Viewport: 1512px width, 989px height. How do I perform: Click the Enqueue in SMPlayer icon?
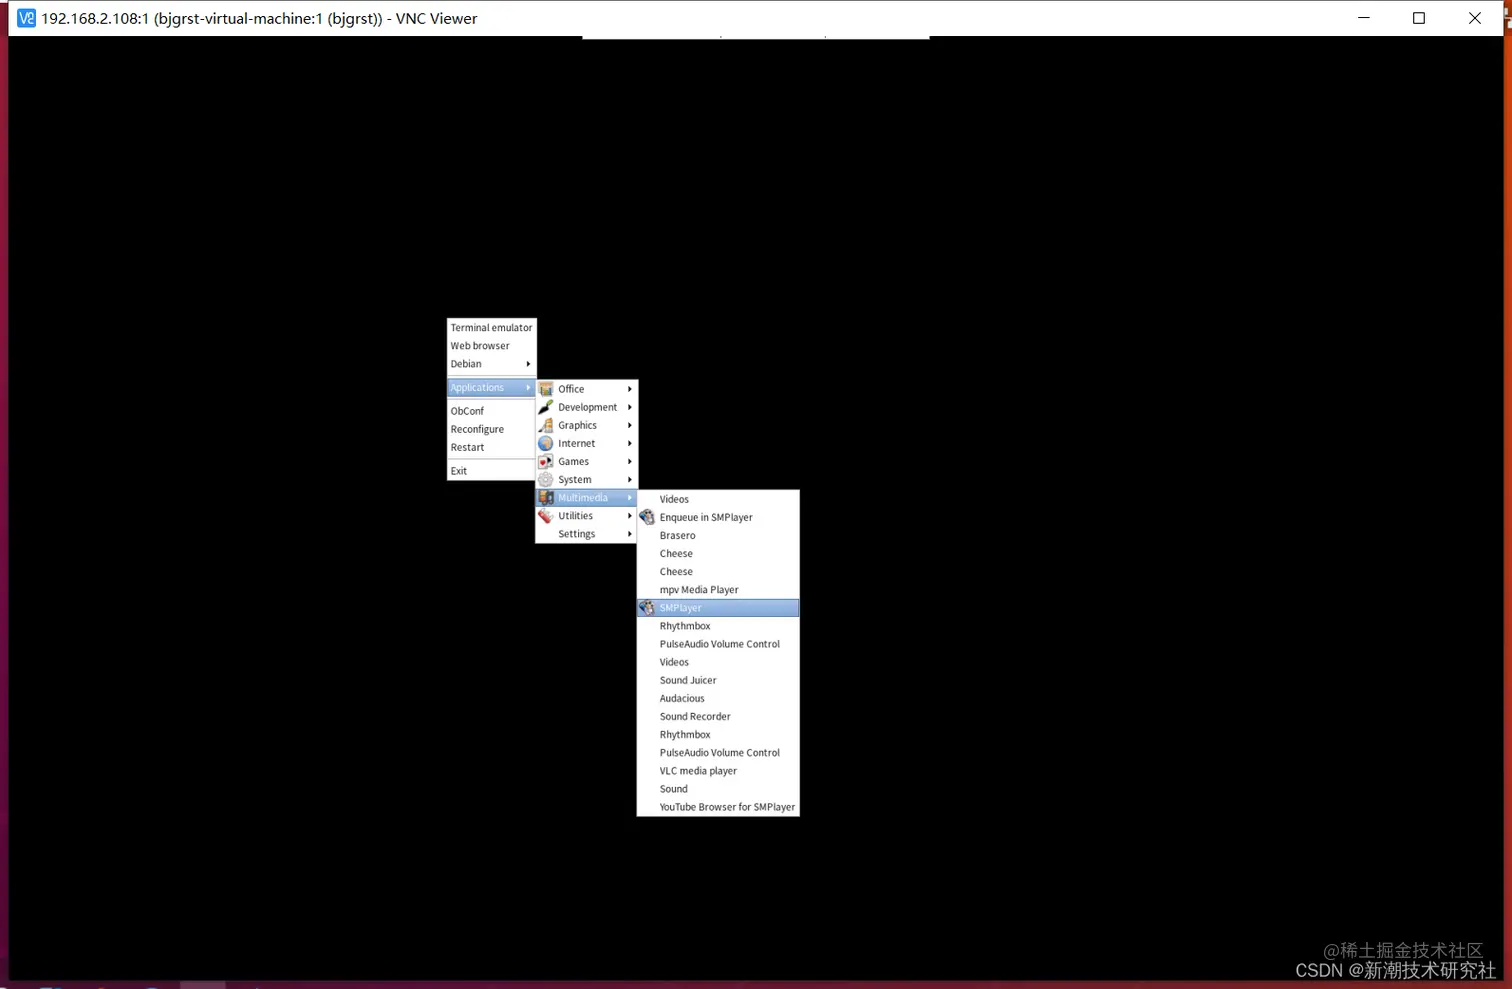647,517
